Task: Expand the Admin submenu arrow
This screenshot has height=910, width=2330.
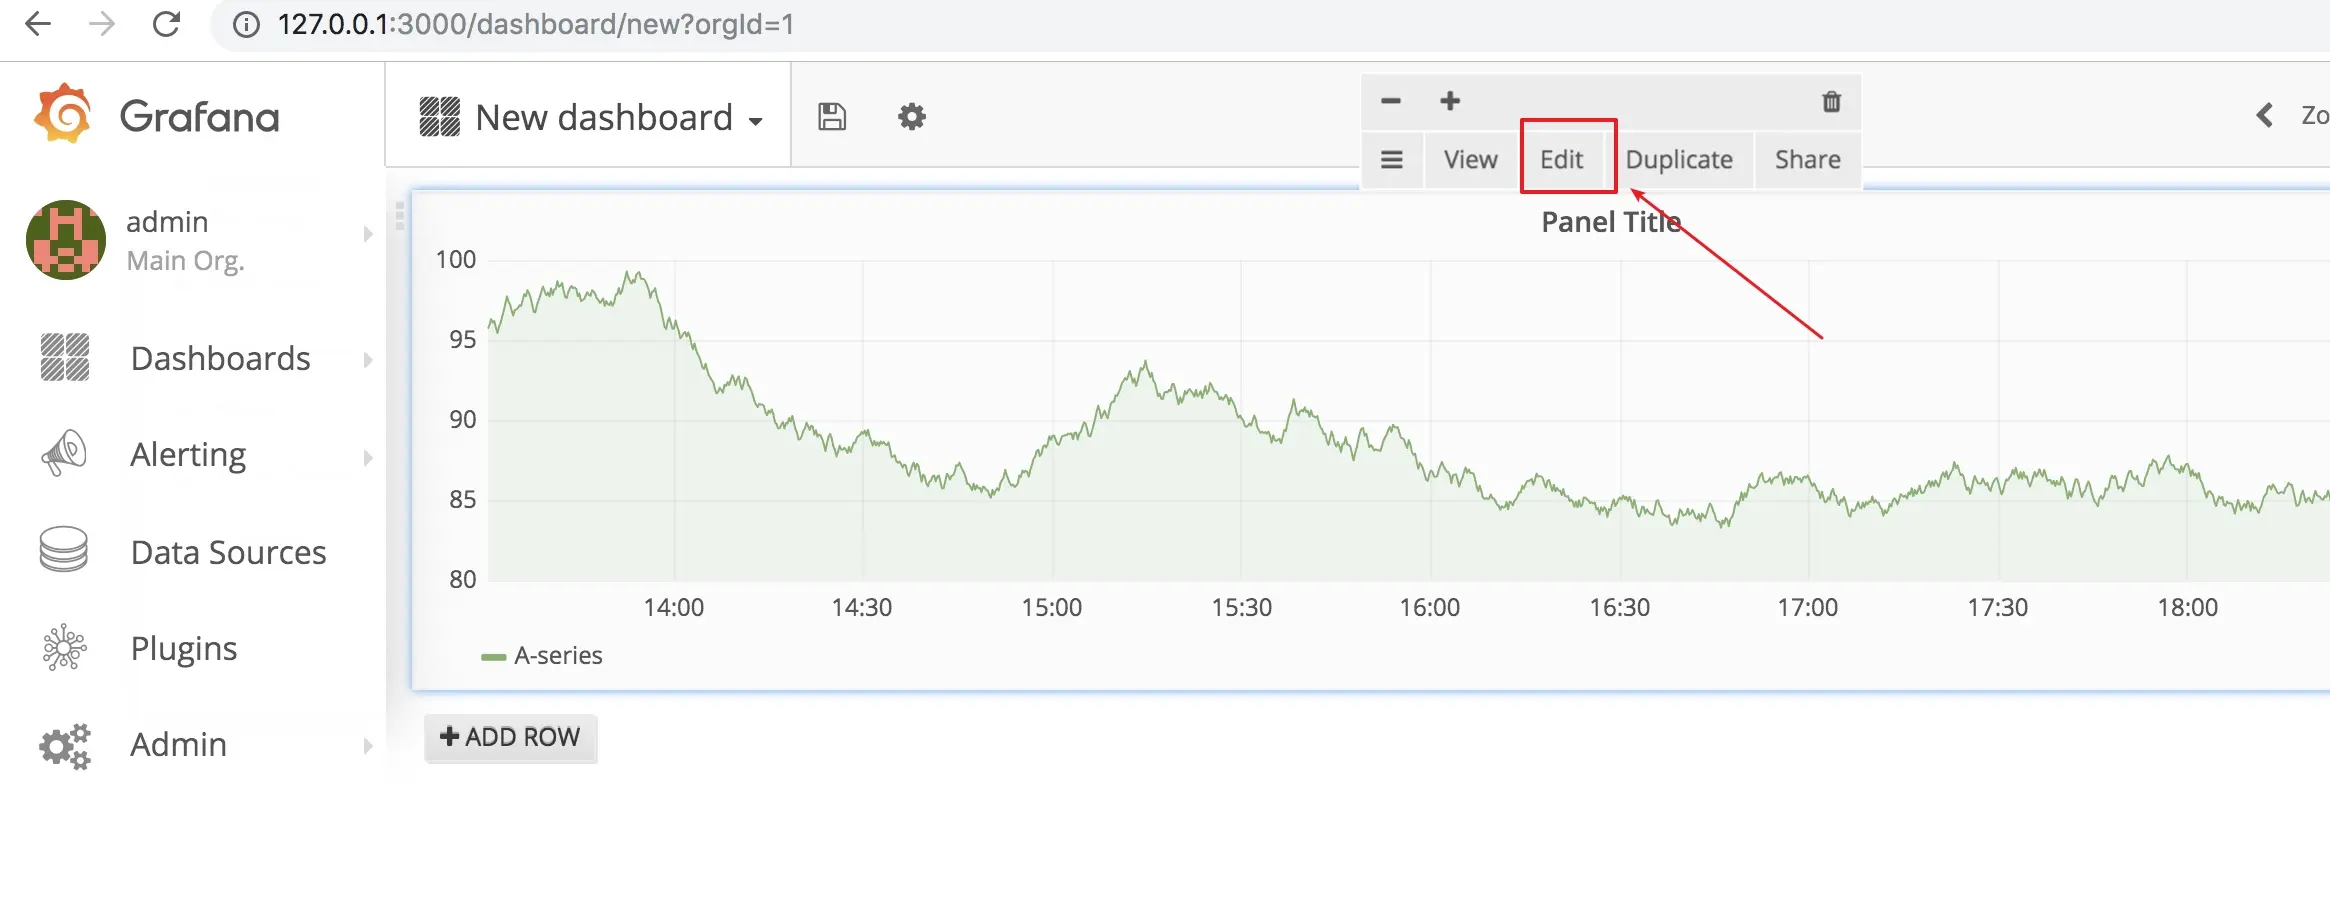Action: [x=368, y=746]
